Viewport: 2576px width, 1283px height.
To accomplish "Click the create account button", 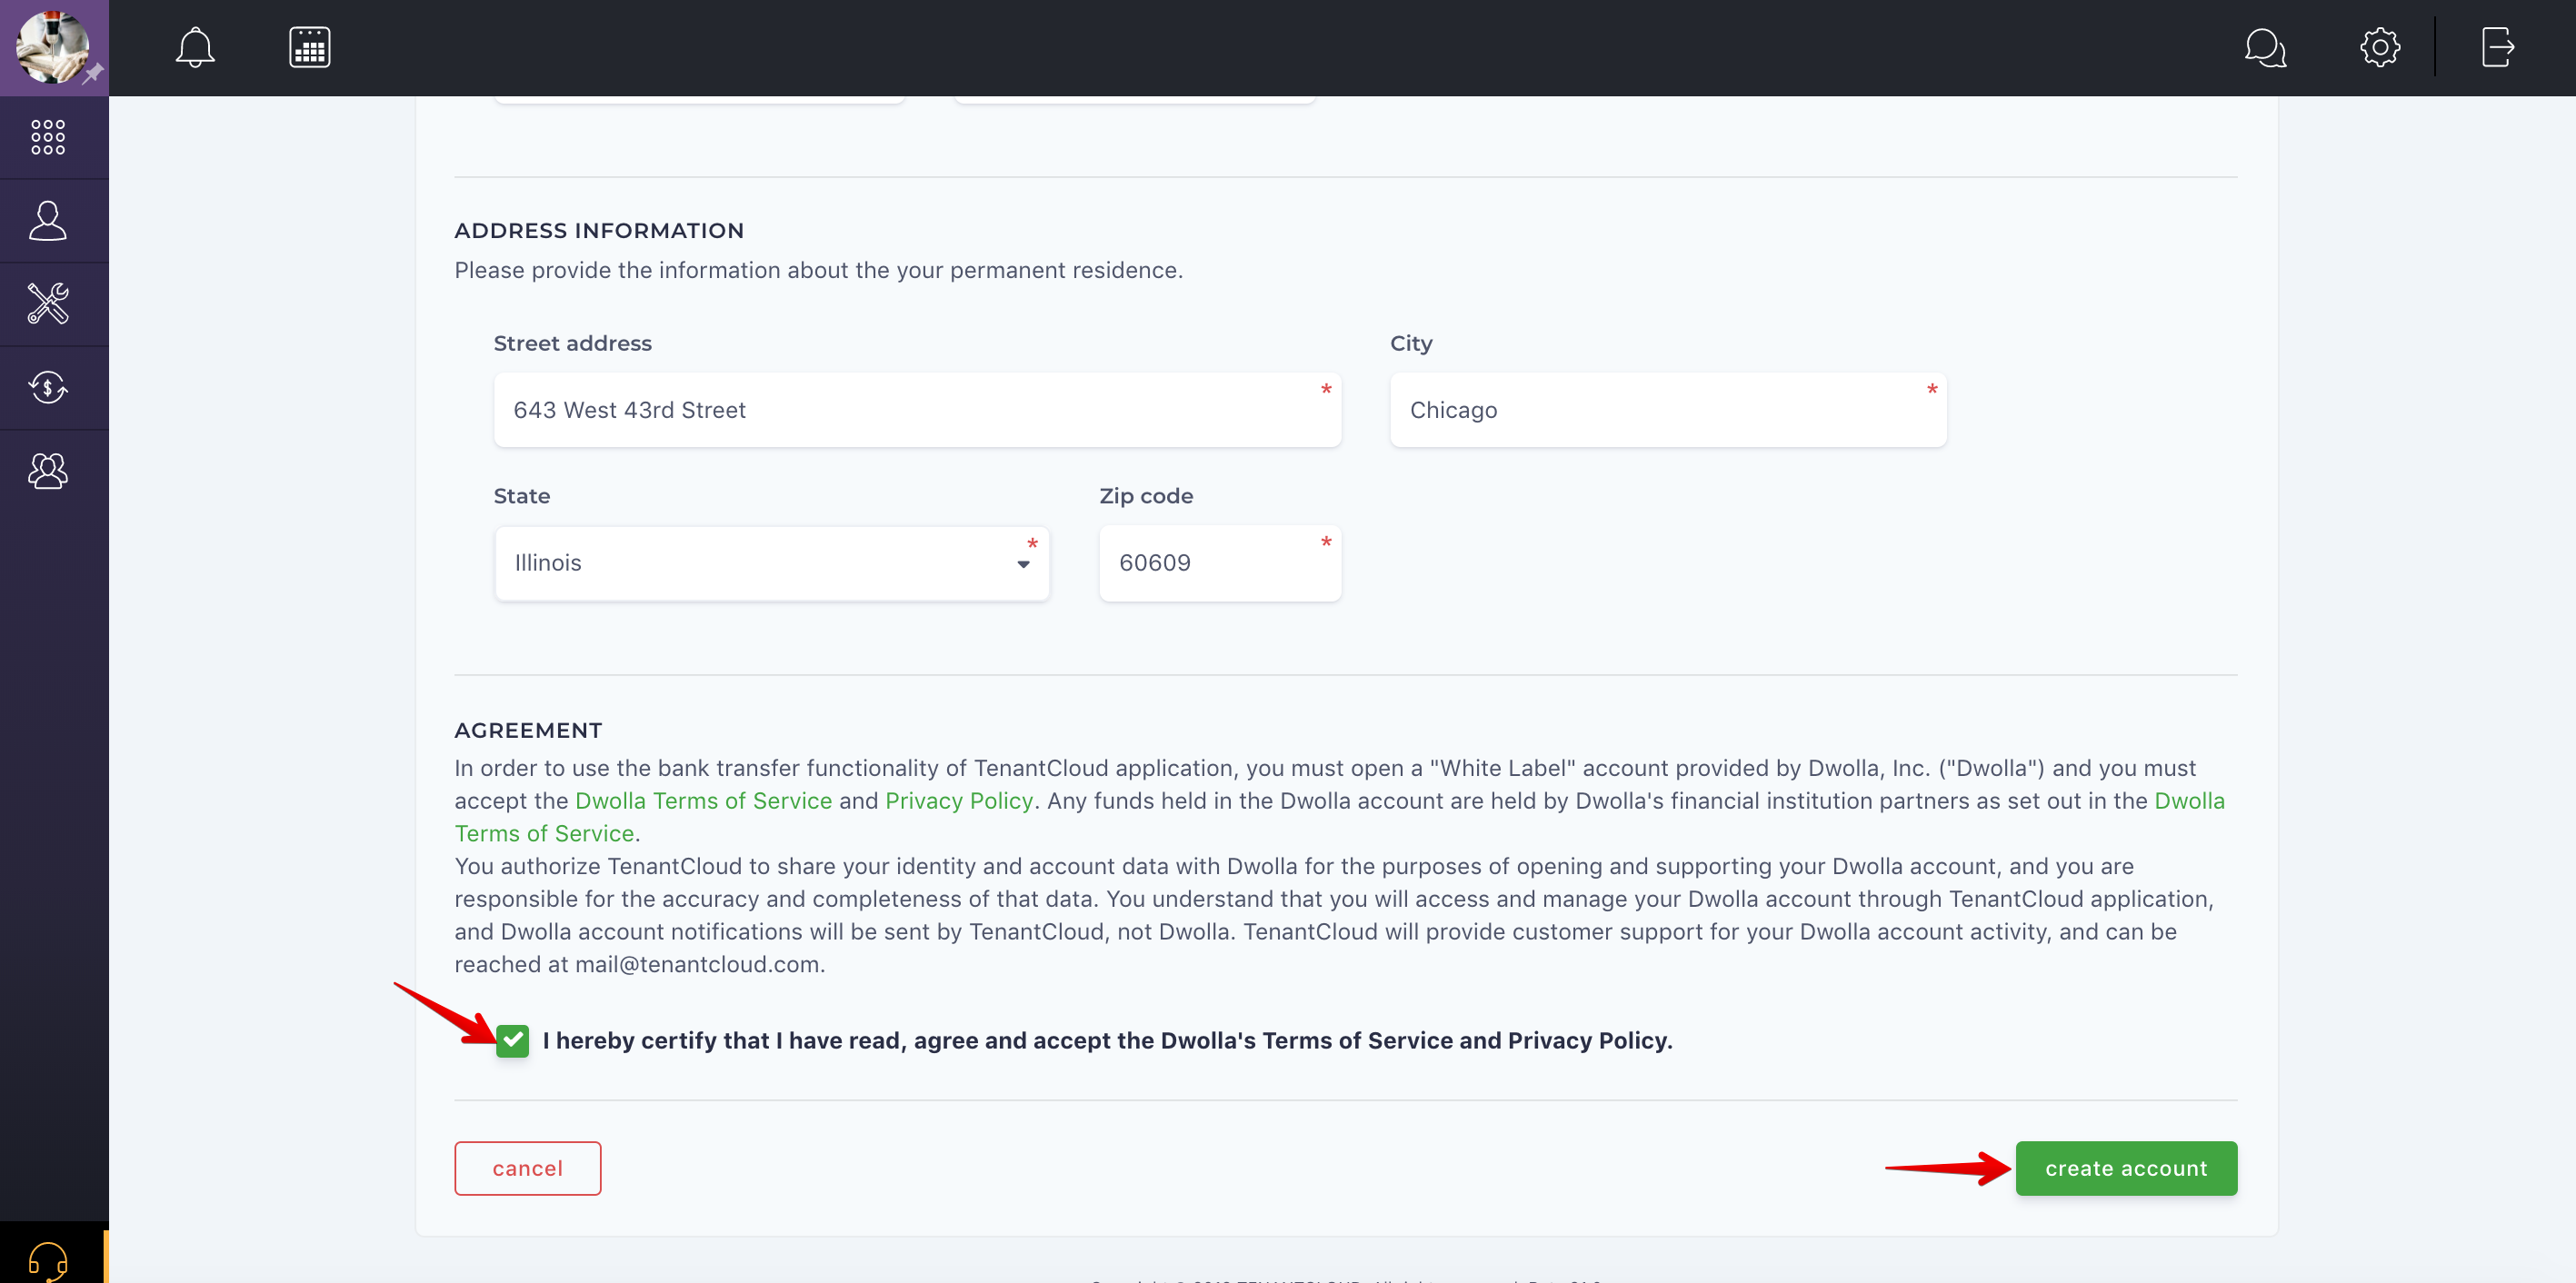I will (2125, 1168).
